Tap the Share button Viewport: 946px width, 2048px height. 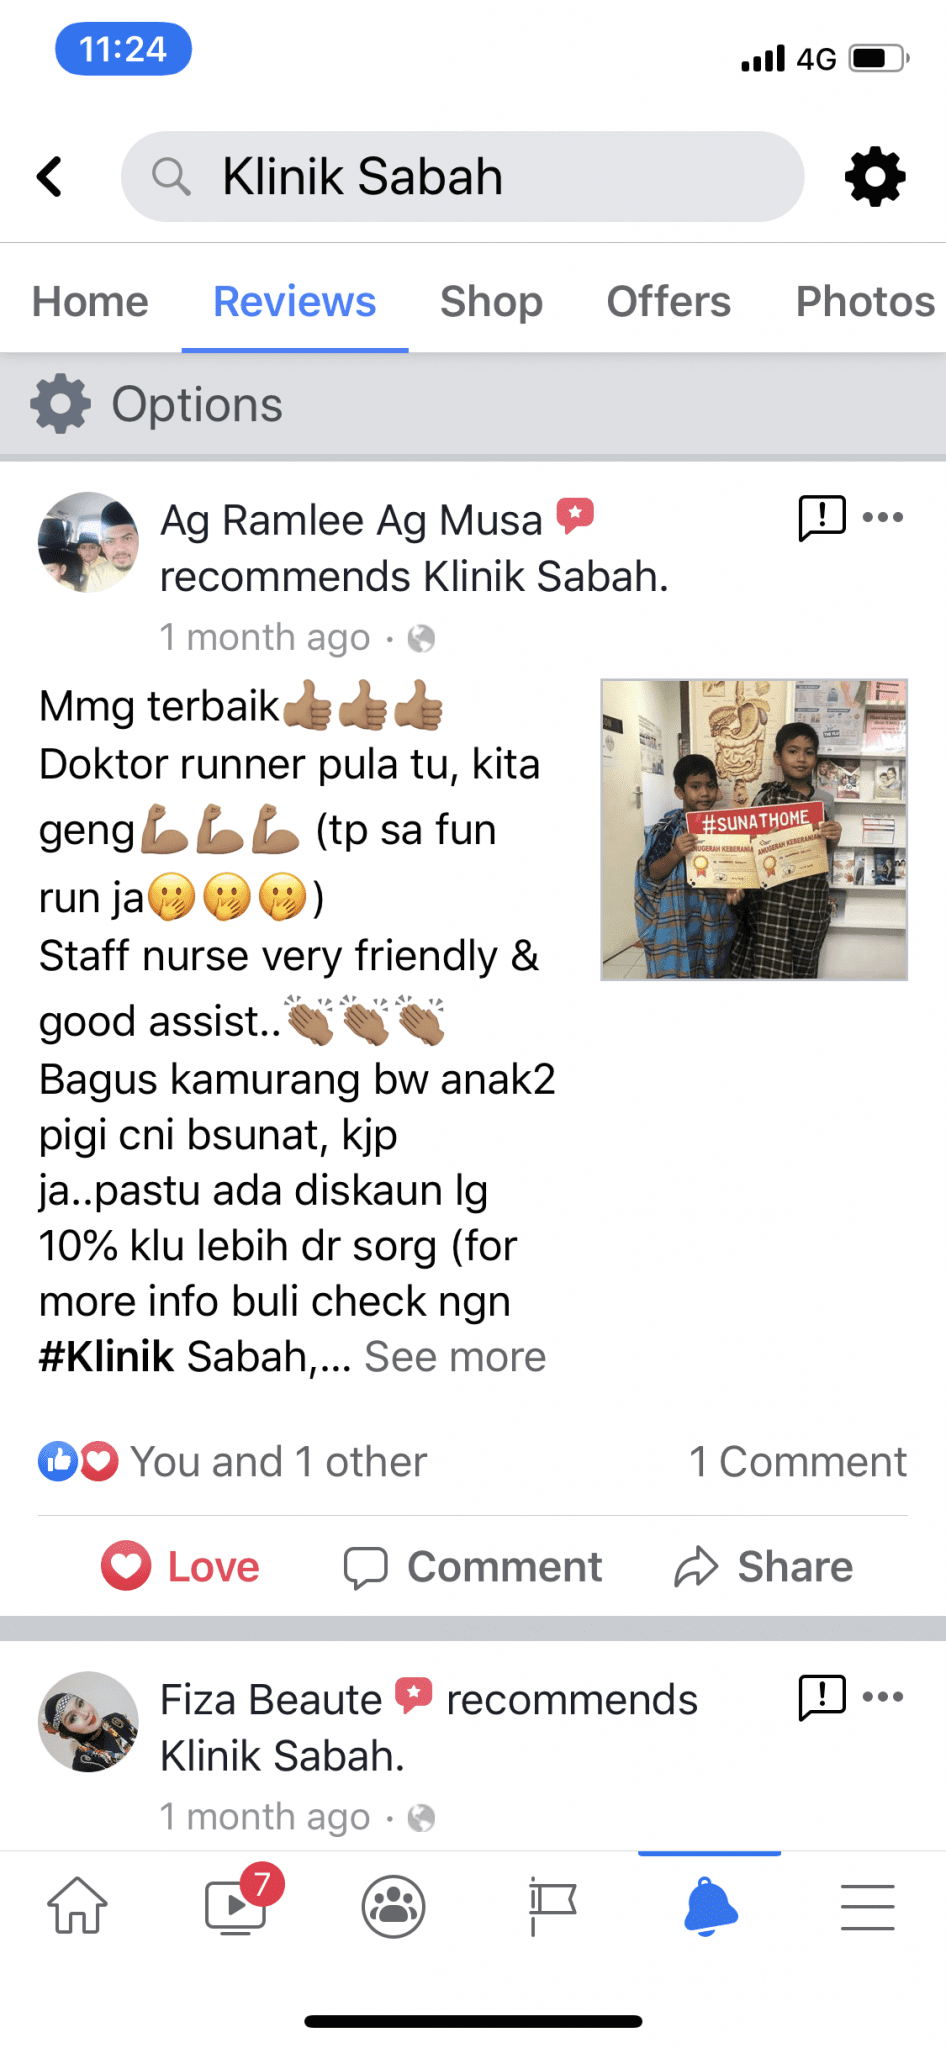pyautogui.click(x=764, y=1566)
